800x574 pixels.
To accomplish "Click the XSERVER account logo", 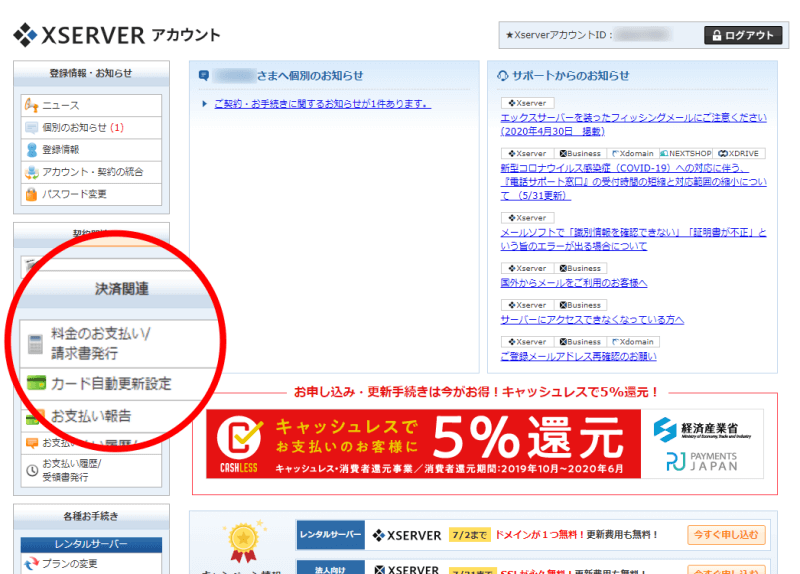I will (116, 35).
